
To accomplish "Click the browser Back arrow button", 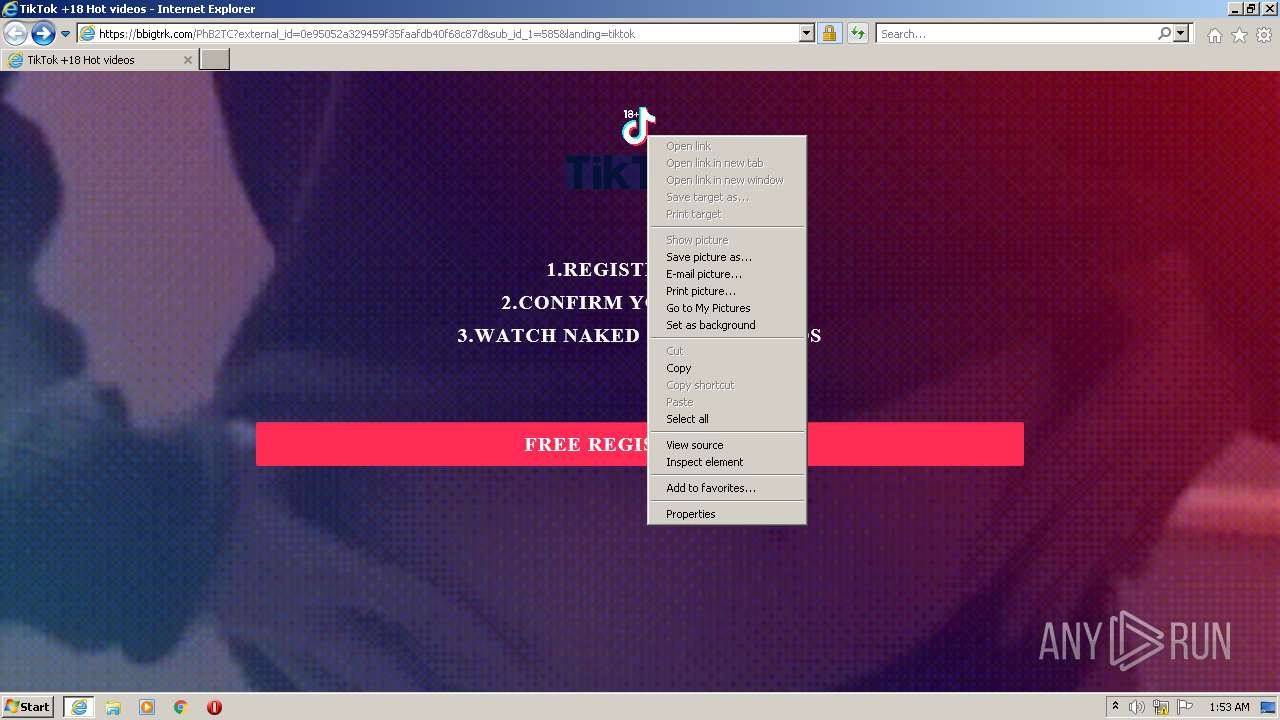I will click(x=15, y=34).
